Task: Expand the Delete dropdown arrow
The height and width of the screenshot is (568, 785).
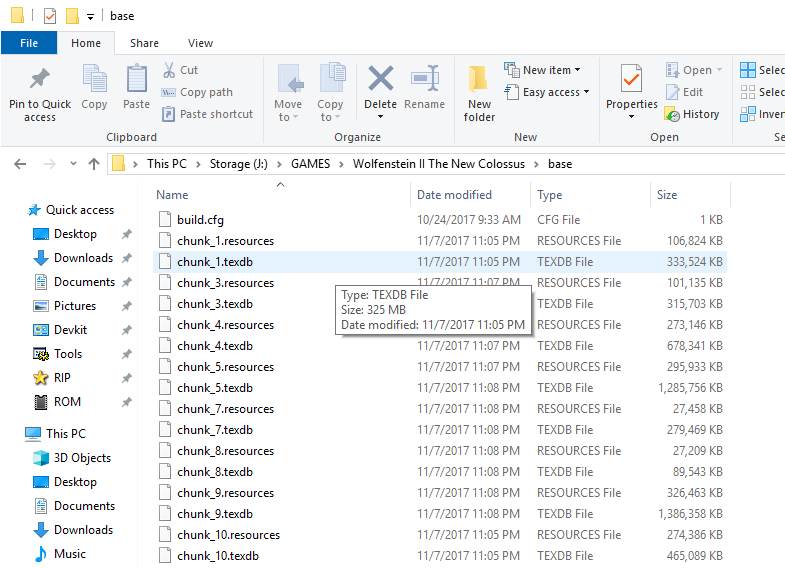Action: point(380,117)
